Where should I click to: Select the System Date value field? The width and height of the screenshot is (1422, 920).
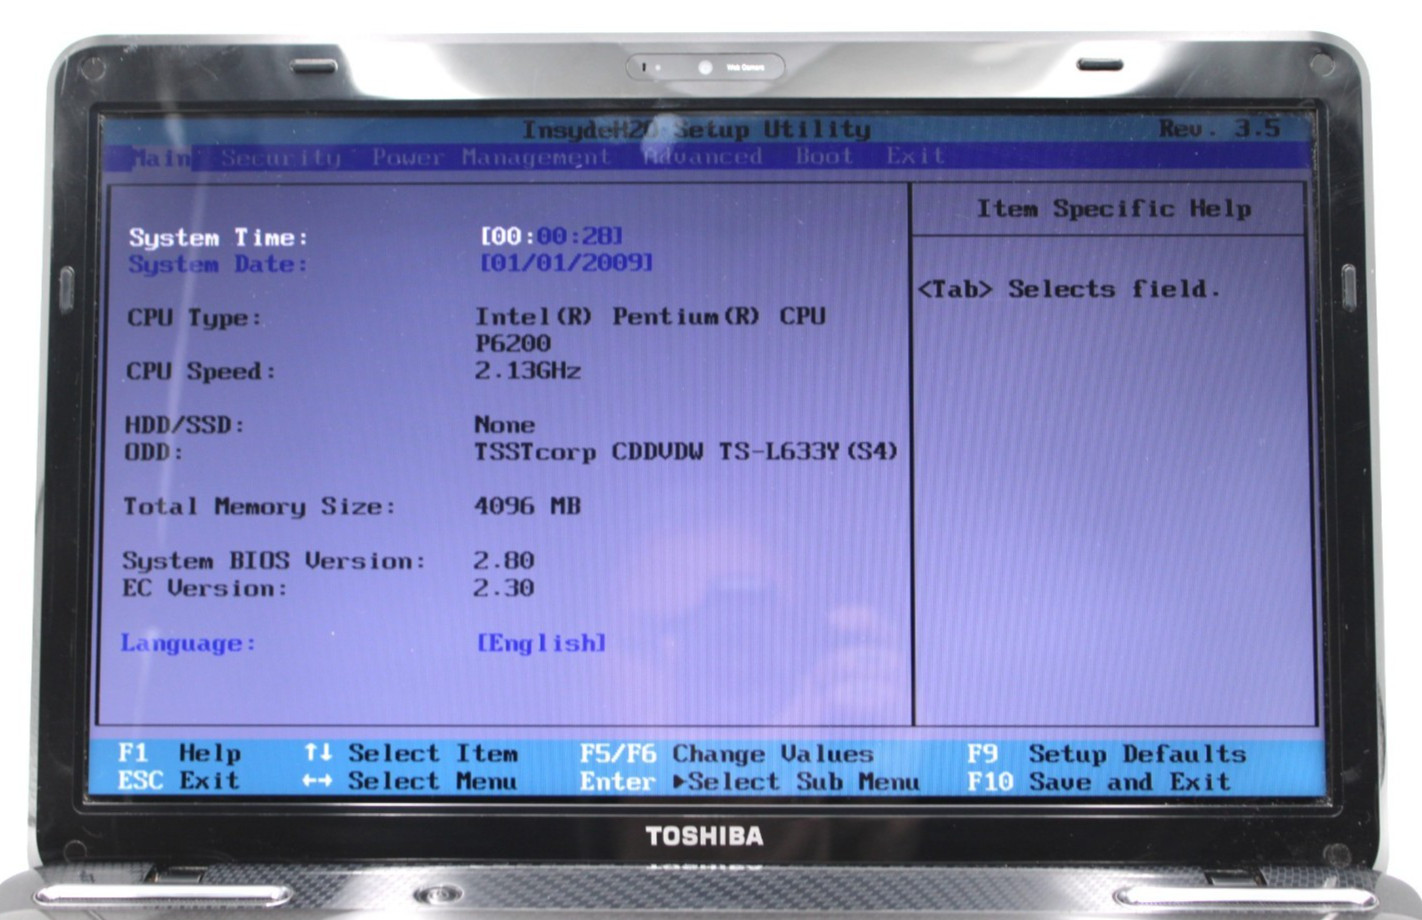pos(566,262)
